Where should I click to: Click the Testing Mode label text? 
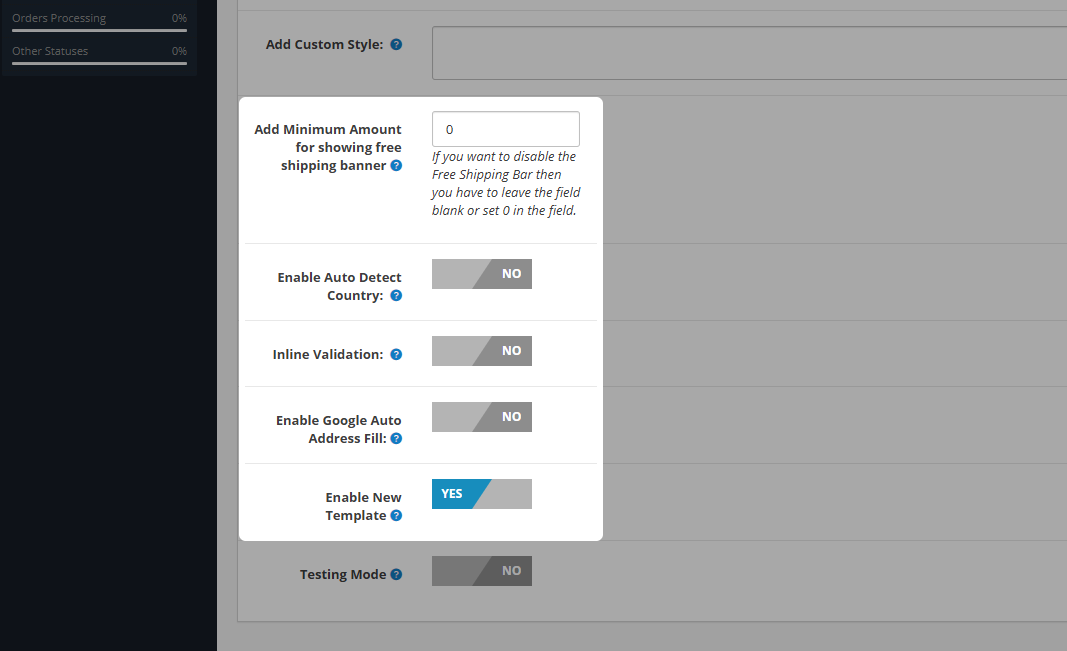point(343,575)
